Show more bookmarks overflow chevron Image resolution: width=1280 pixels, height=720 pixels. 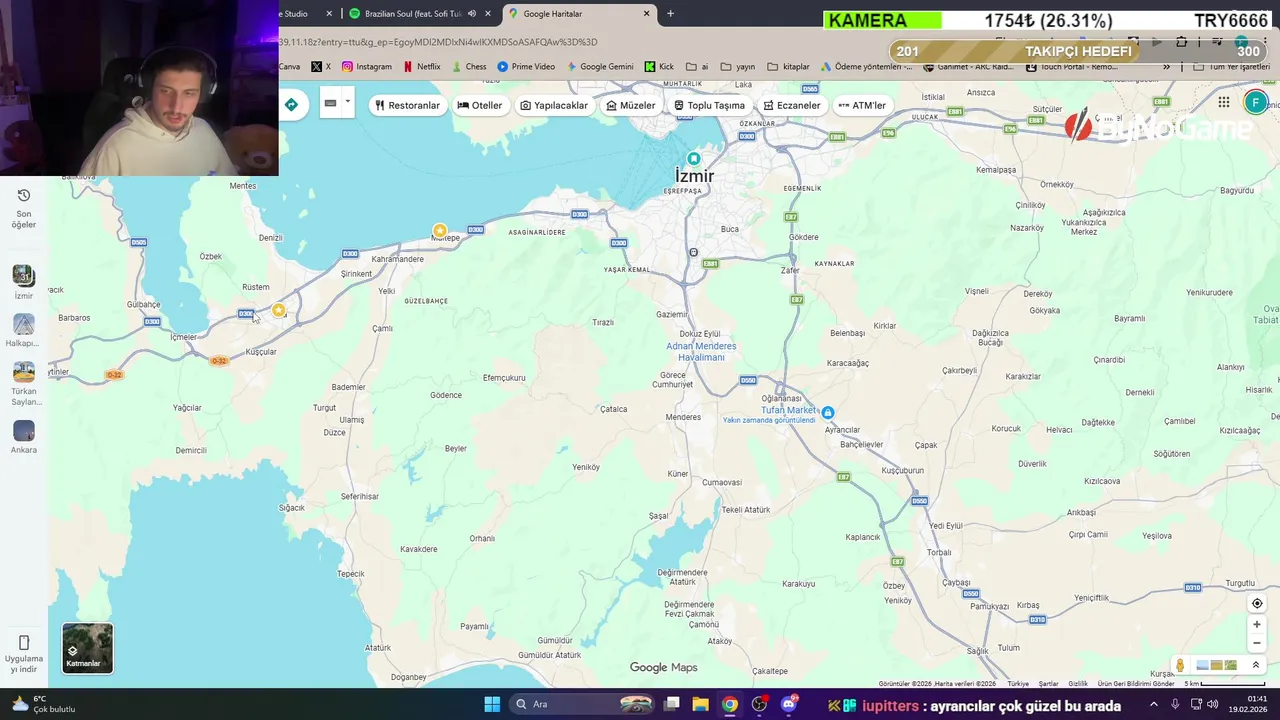tap(1166, 67)
